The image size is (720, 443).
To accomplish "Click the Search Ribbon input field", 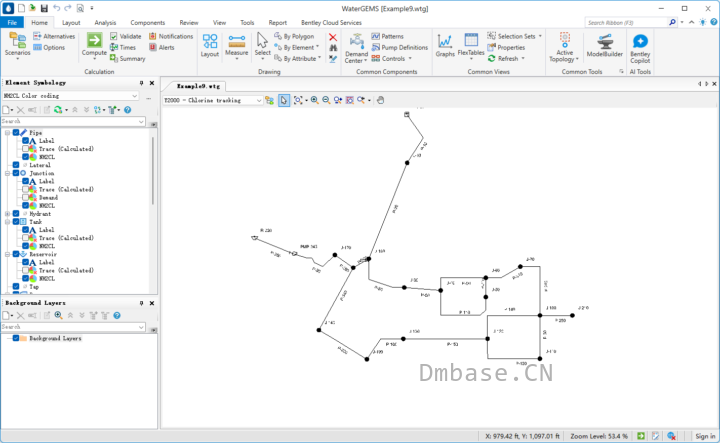I will (x=626, y=22).
